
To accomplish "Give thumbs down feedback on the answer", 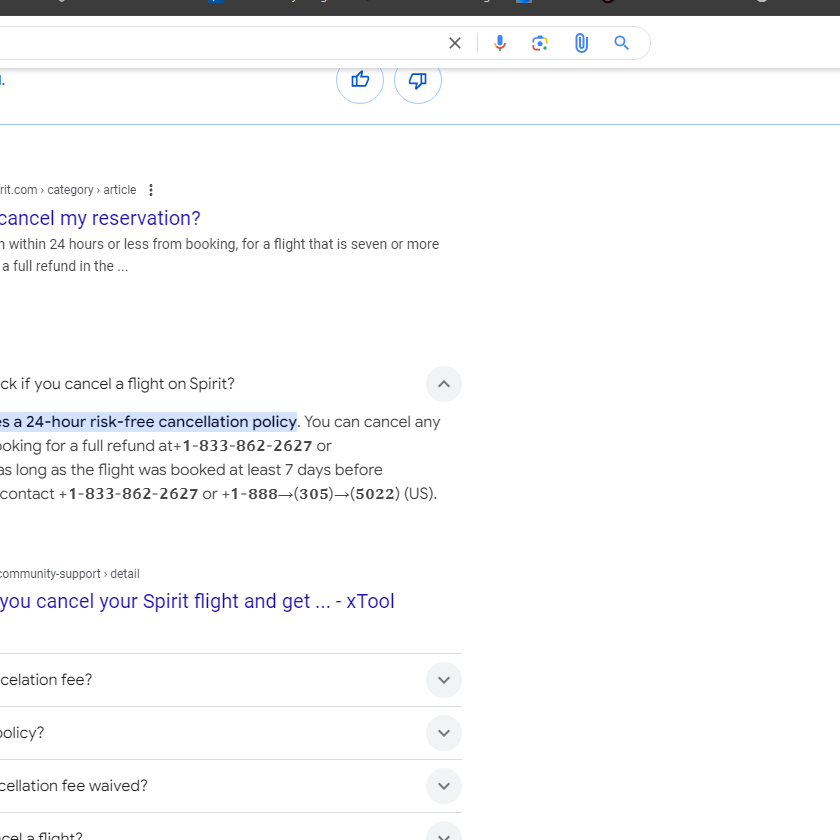I will click(418, 80).
